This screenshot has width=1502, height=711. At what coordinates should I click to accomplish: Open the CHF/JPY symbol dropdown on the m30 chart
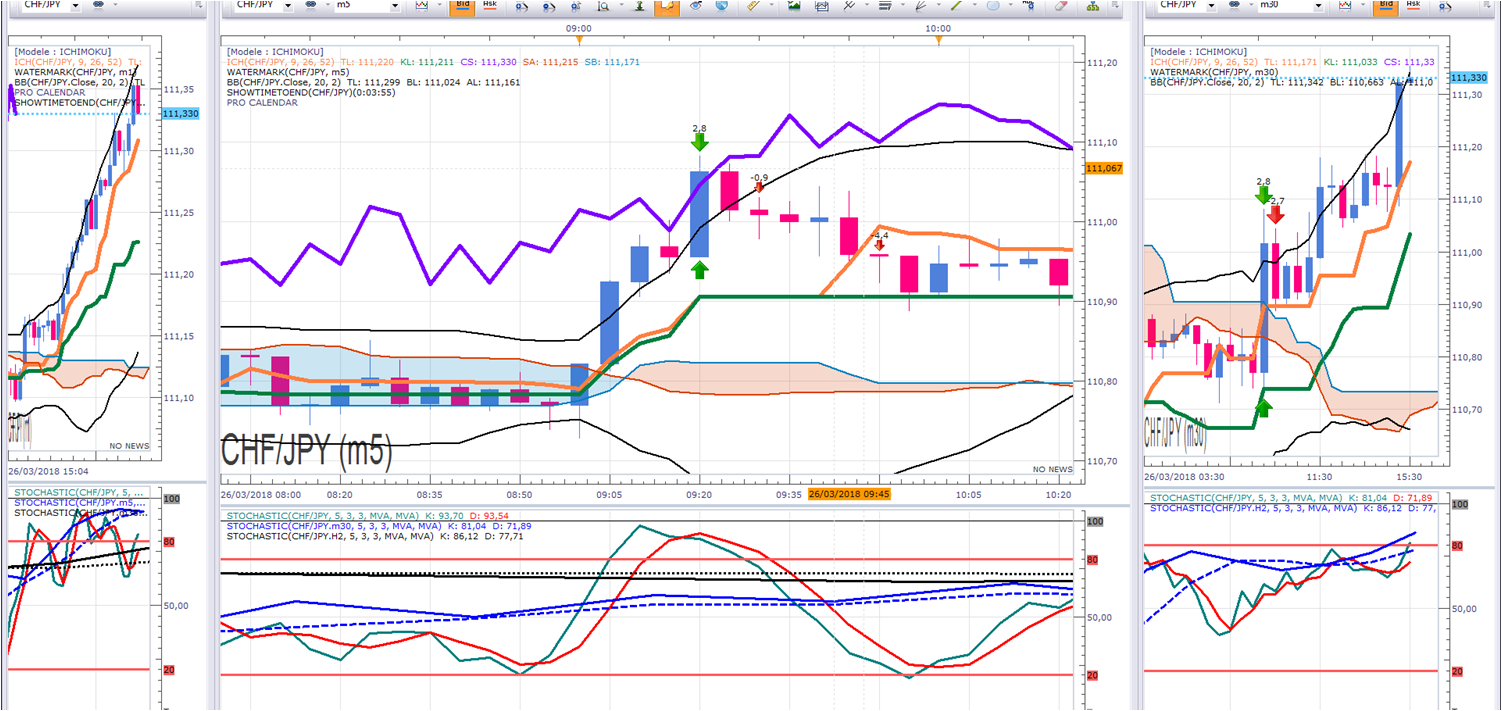pyautogui.click(x=1211, y=6)
